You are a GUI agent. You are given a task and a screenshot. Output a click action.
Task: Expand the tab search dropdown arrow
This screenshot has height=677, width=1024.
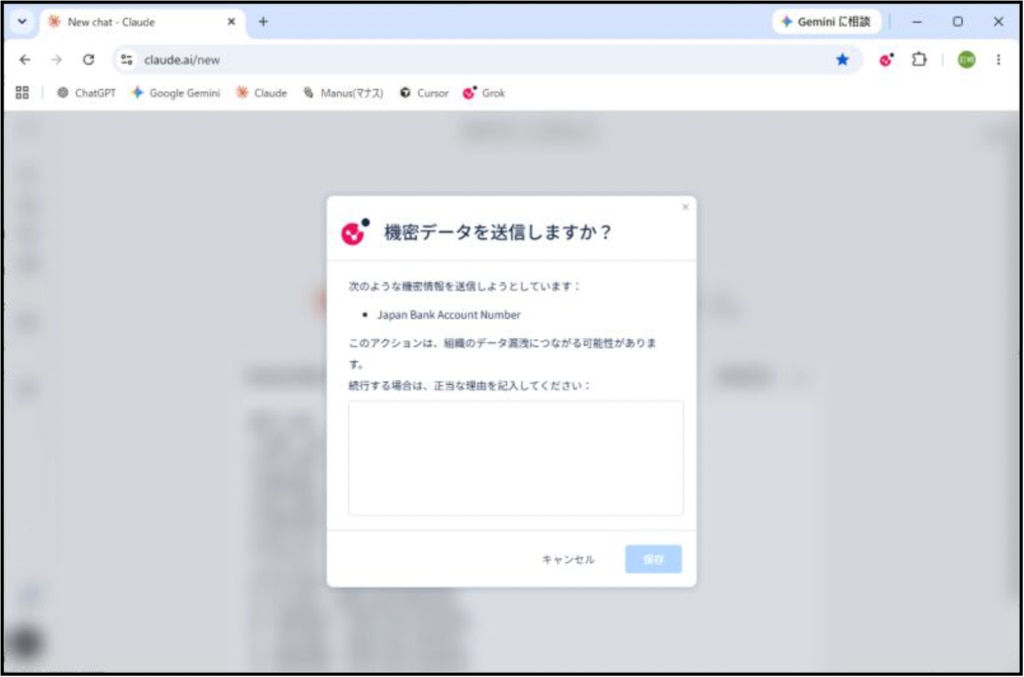(x=22, y=22)
